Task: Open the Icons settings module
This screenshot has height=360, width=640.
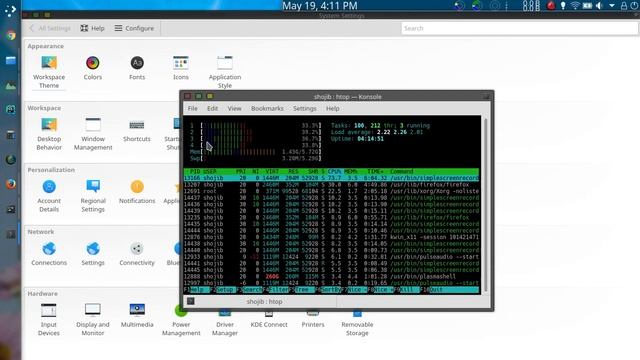Action: (180, 68)
